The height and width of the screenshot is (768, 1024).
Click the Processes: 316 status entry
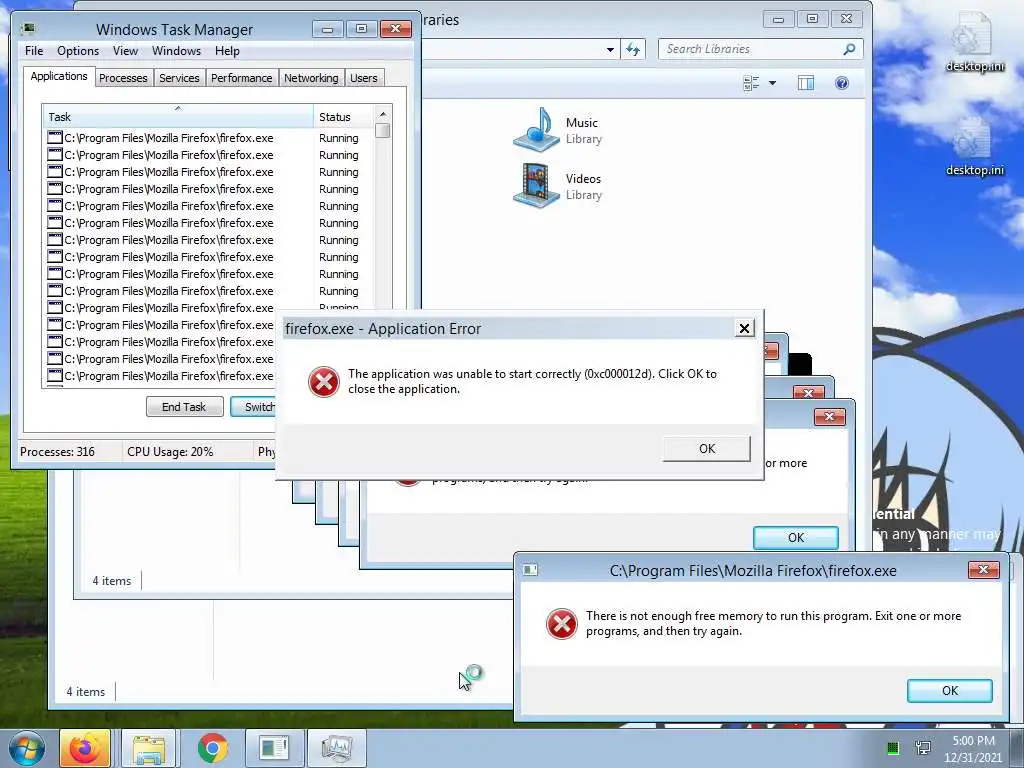(x=57, y=452)
